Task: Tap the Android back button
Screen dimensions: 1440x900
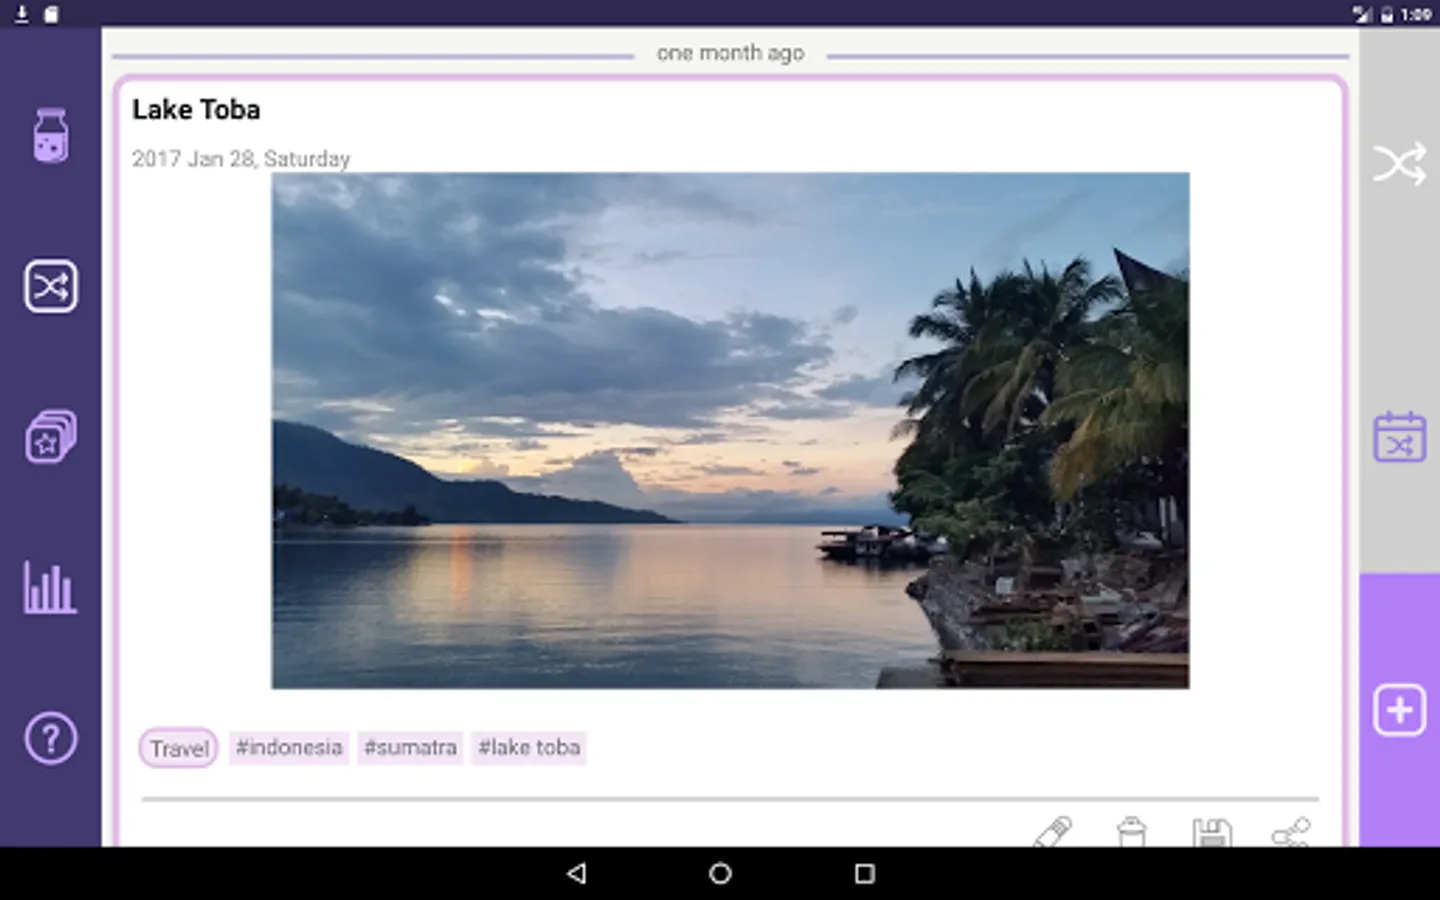Action: [x=576, y=873]
